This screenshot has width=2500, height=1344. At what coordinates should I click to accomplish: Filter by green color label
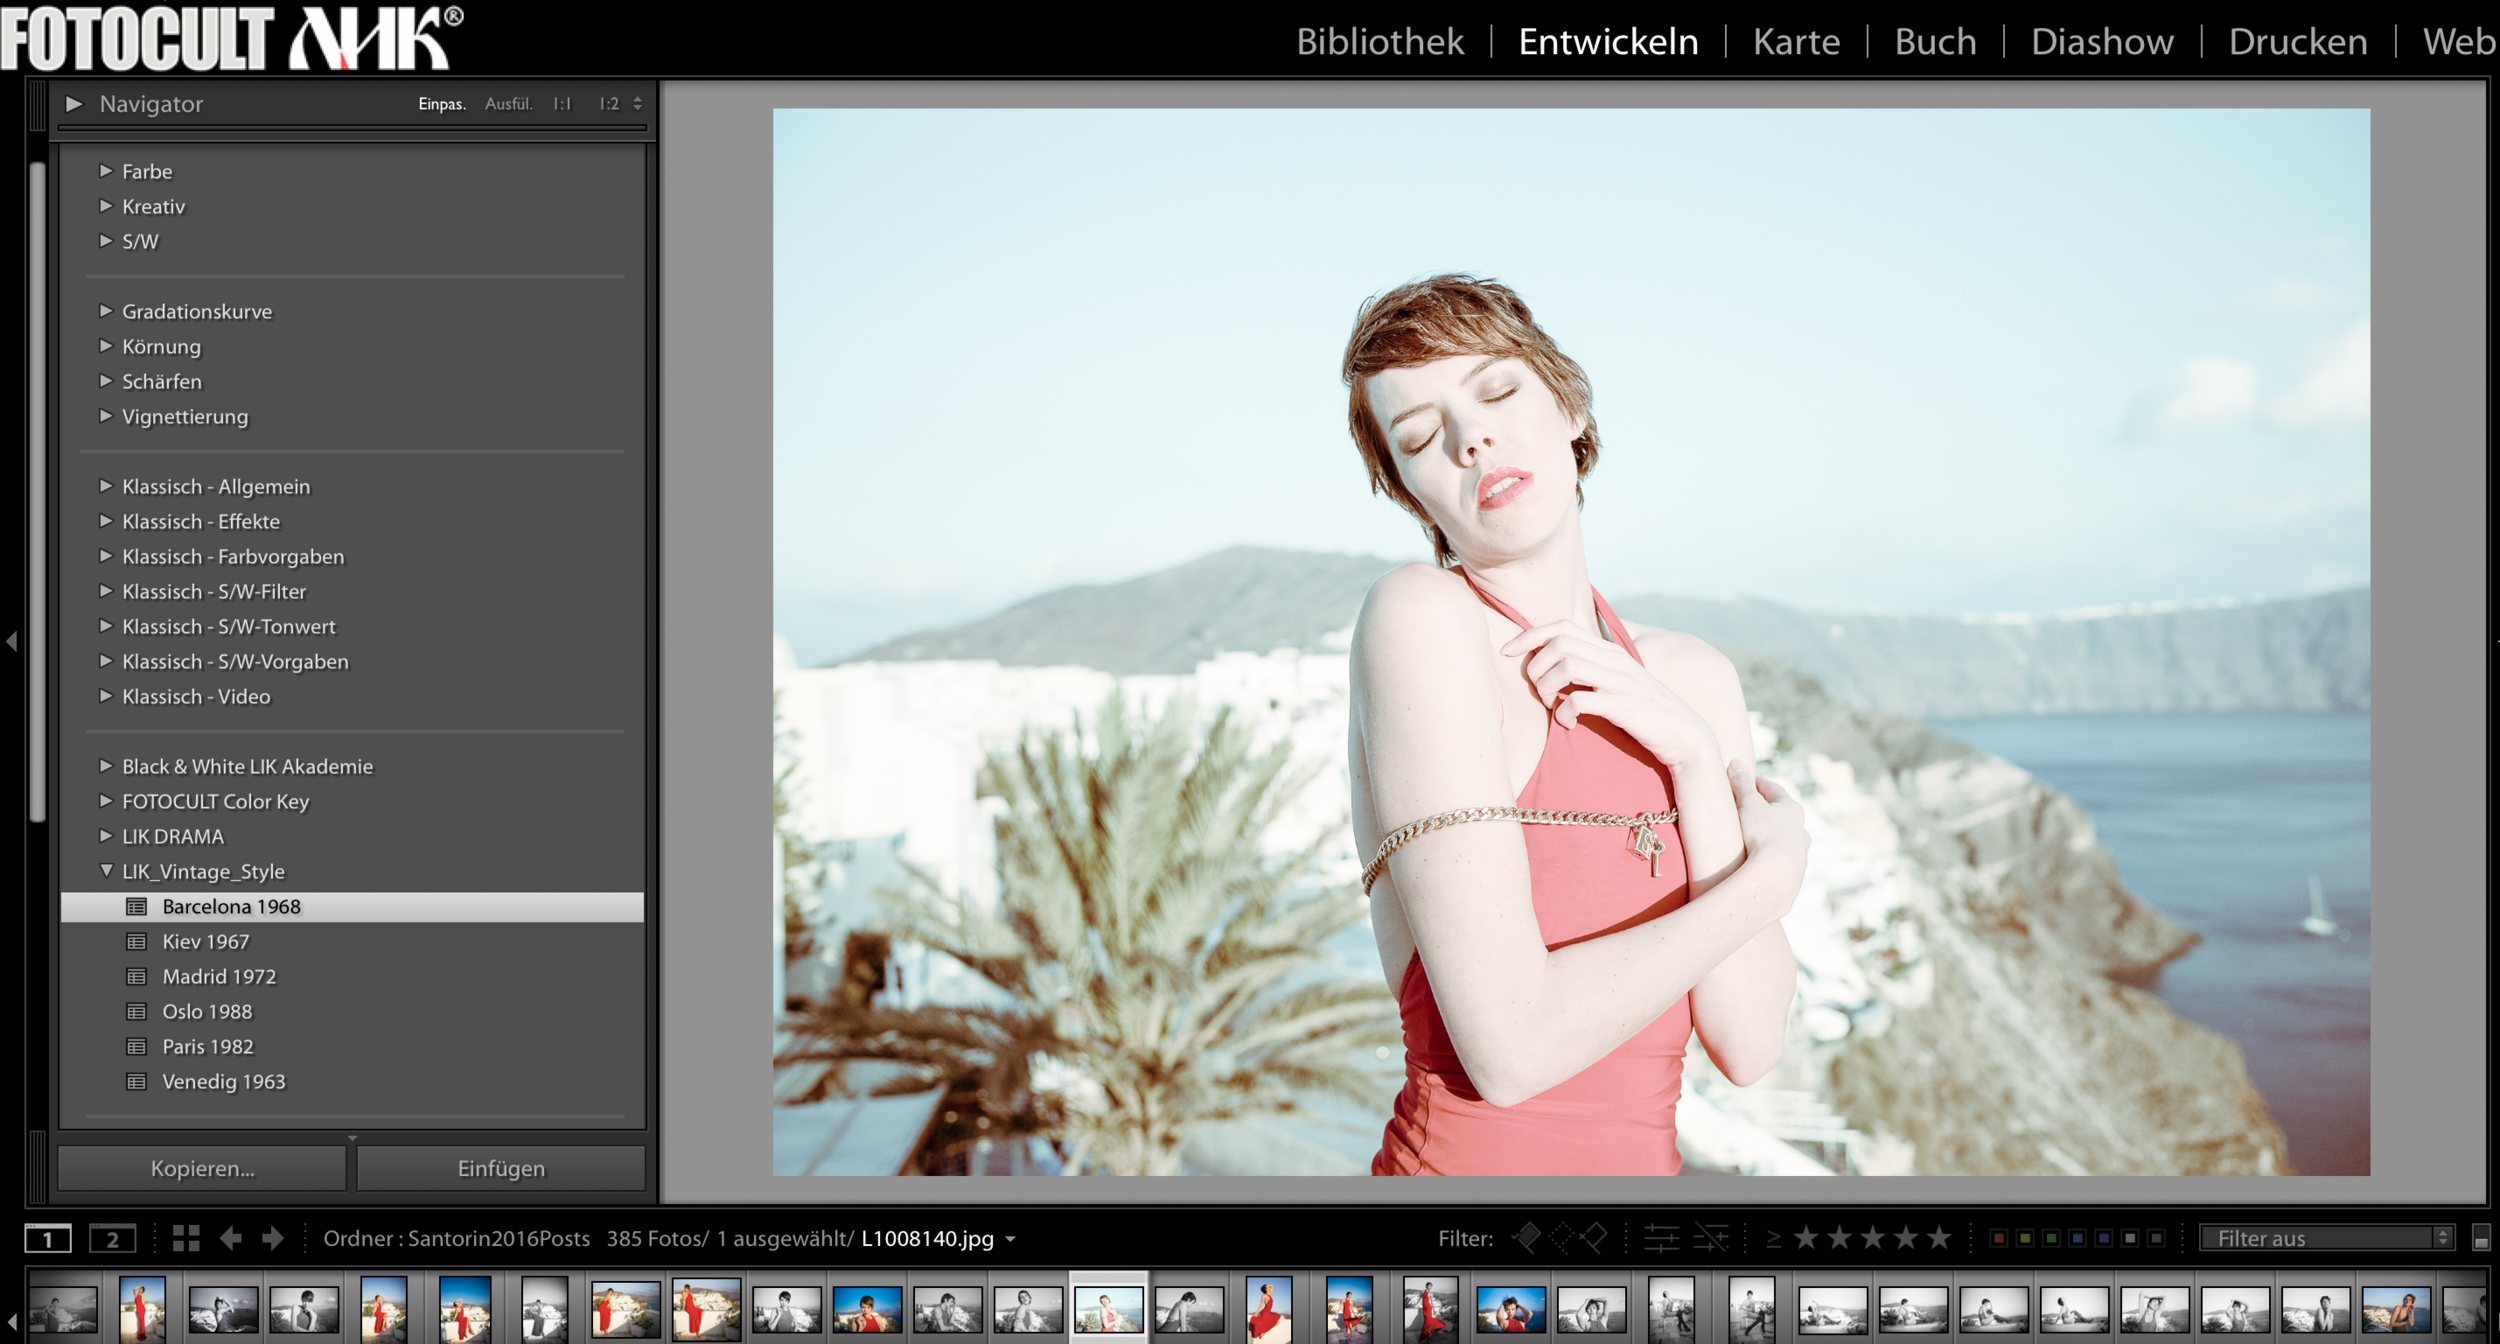pos(2051,1238)
